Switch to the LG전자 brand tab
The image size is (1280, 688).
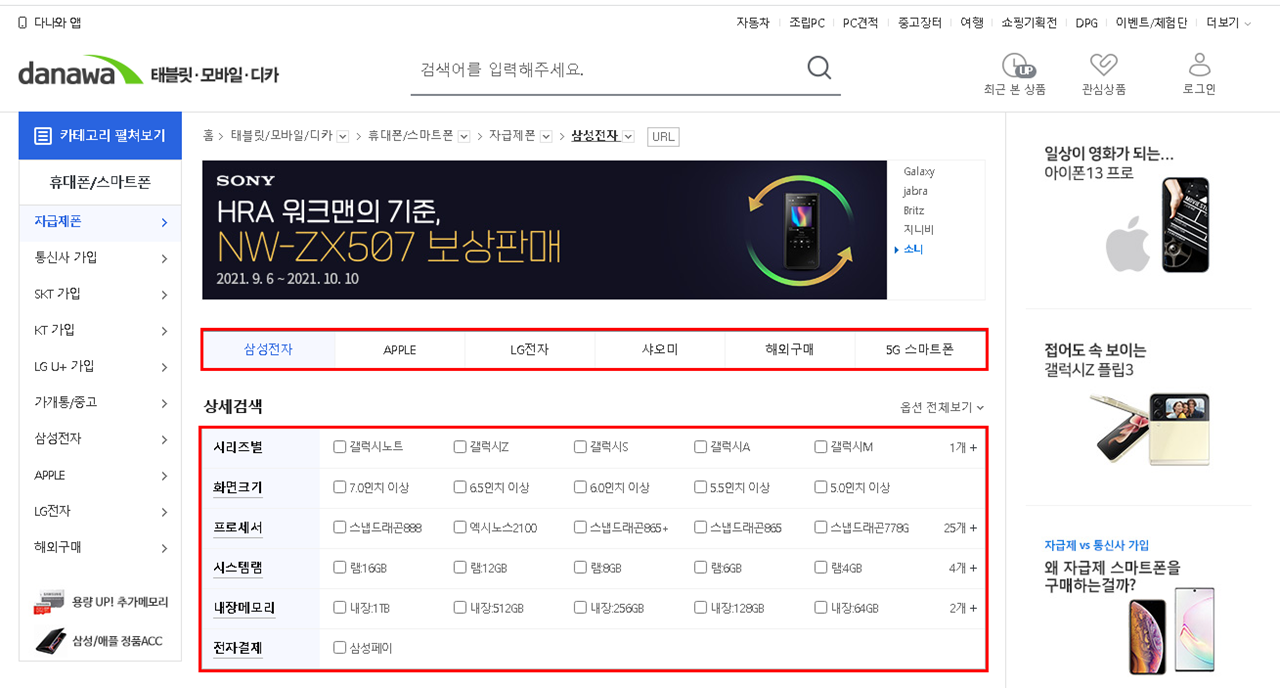[530, 350]
